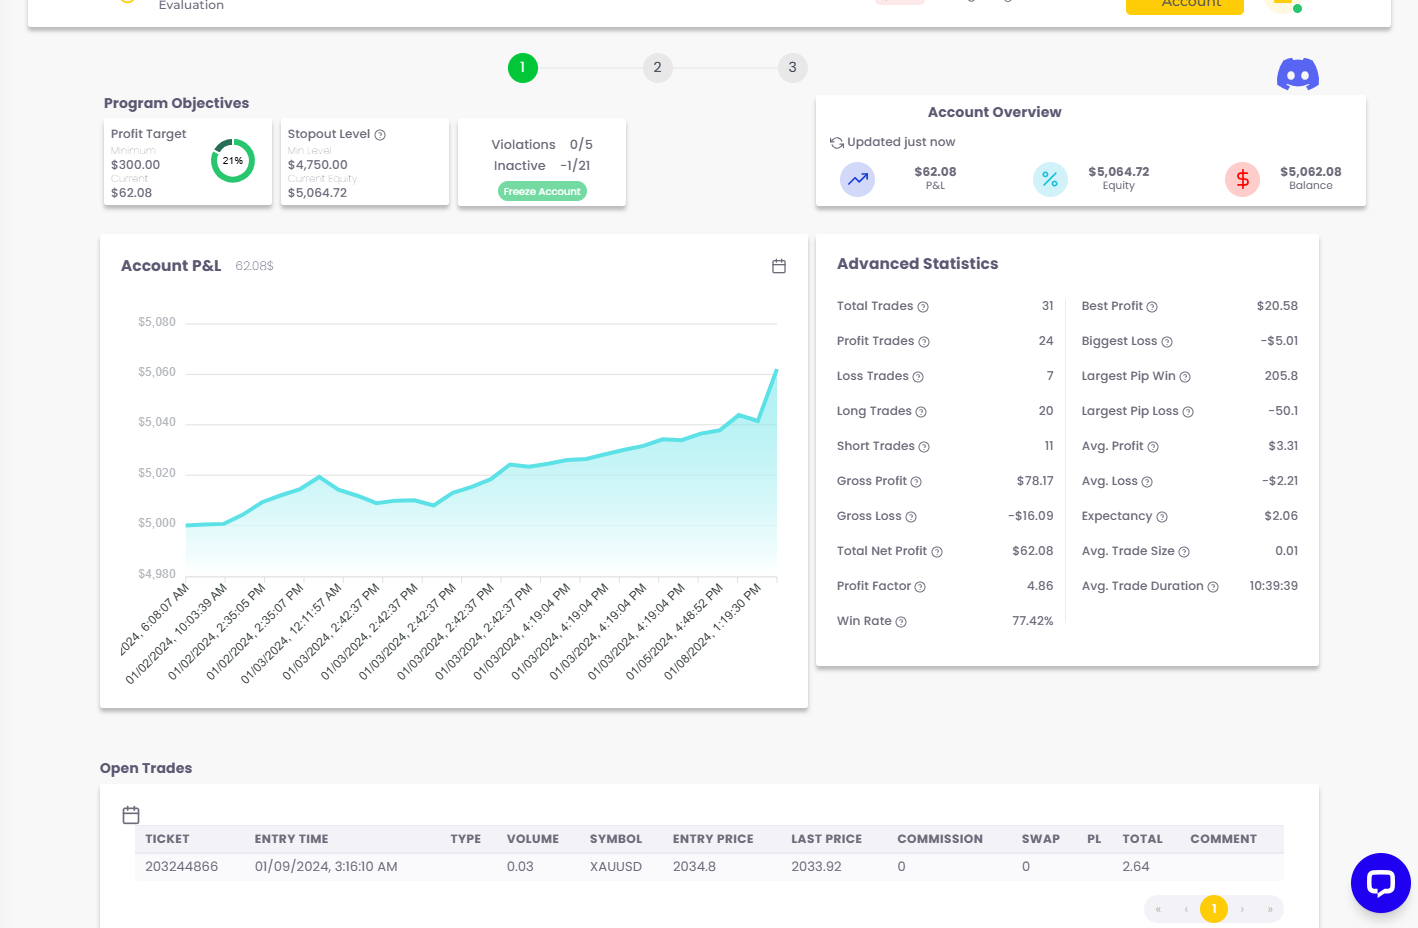The image size is (1418, 928).
Task: Click the Equity percent icon
Action: click(x=1049, y=179)
